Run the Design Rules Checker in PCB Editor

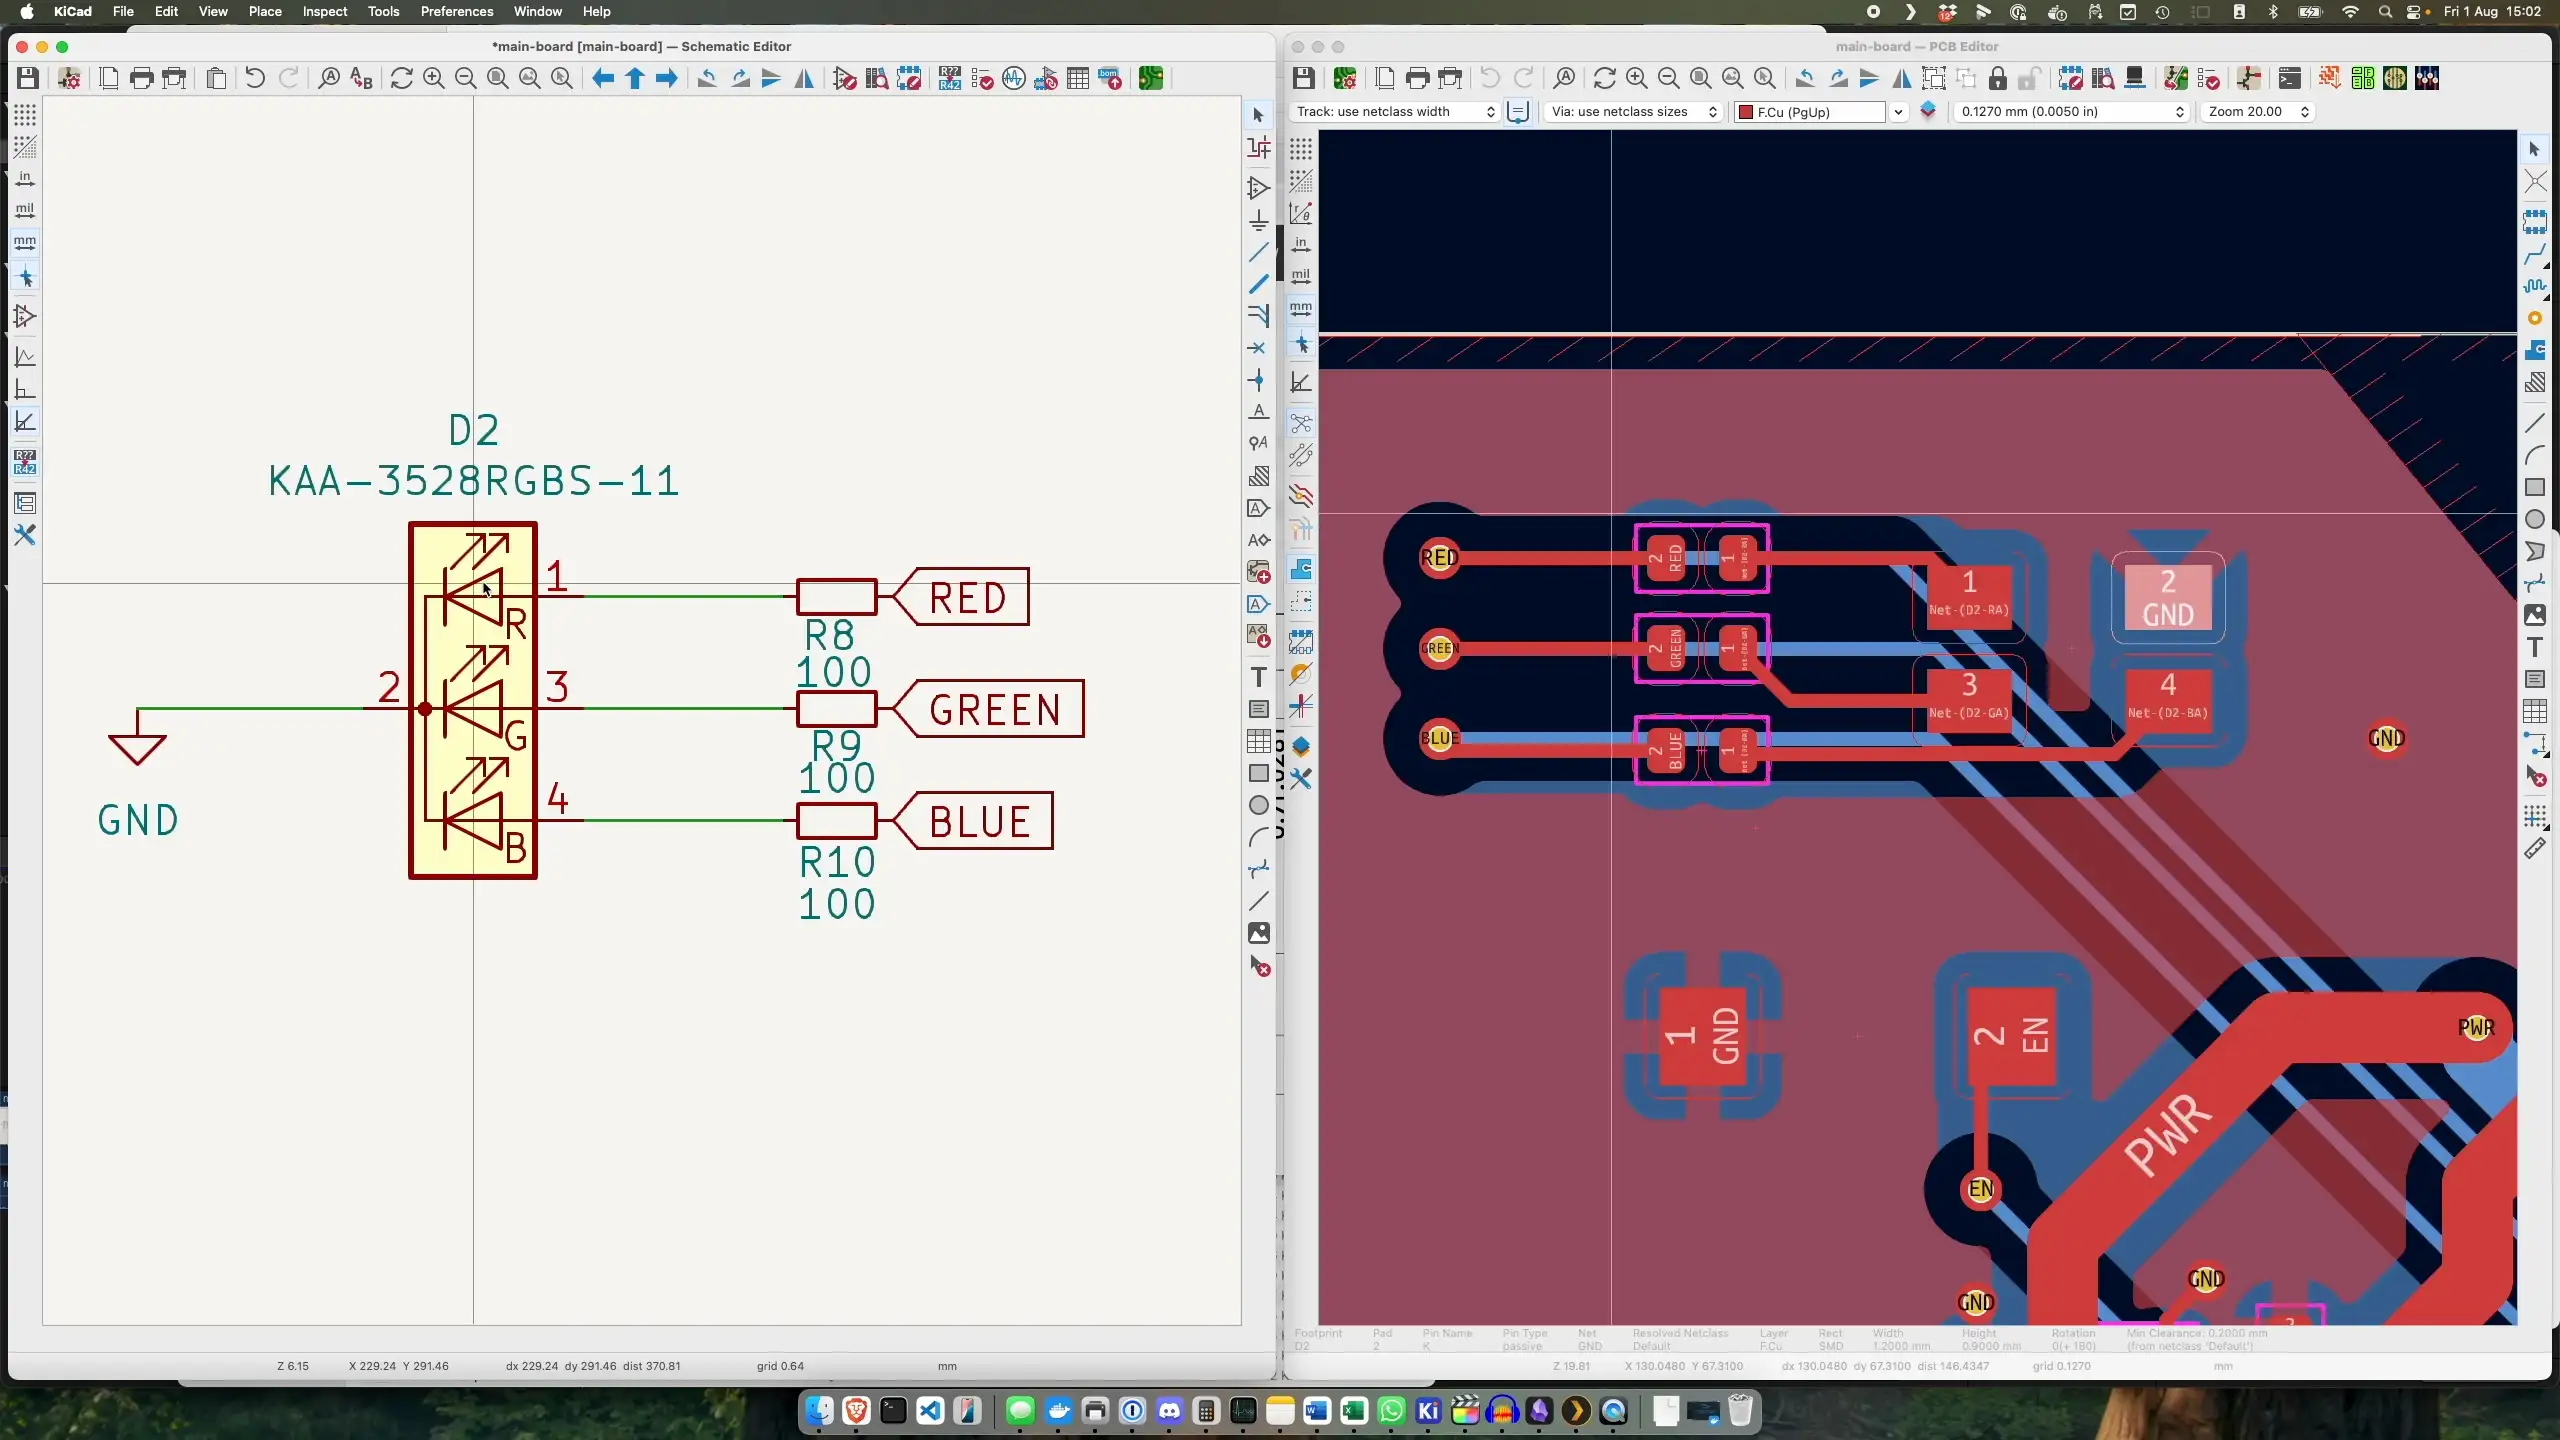tap(2209, 79)
